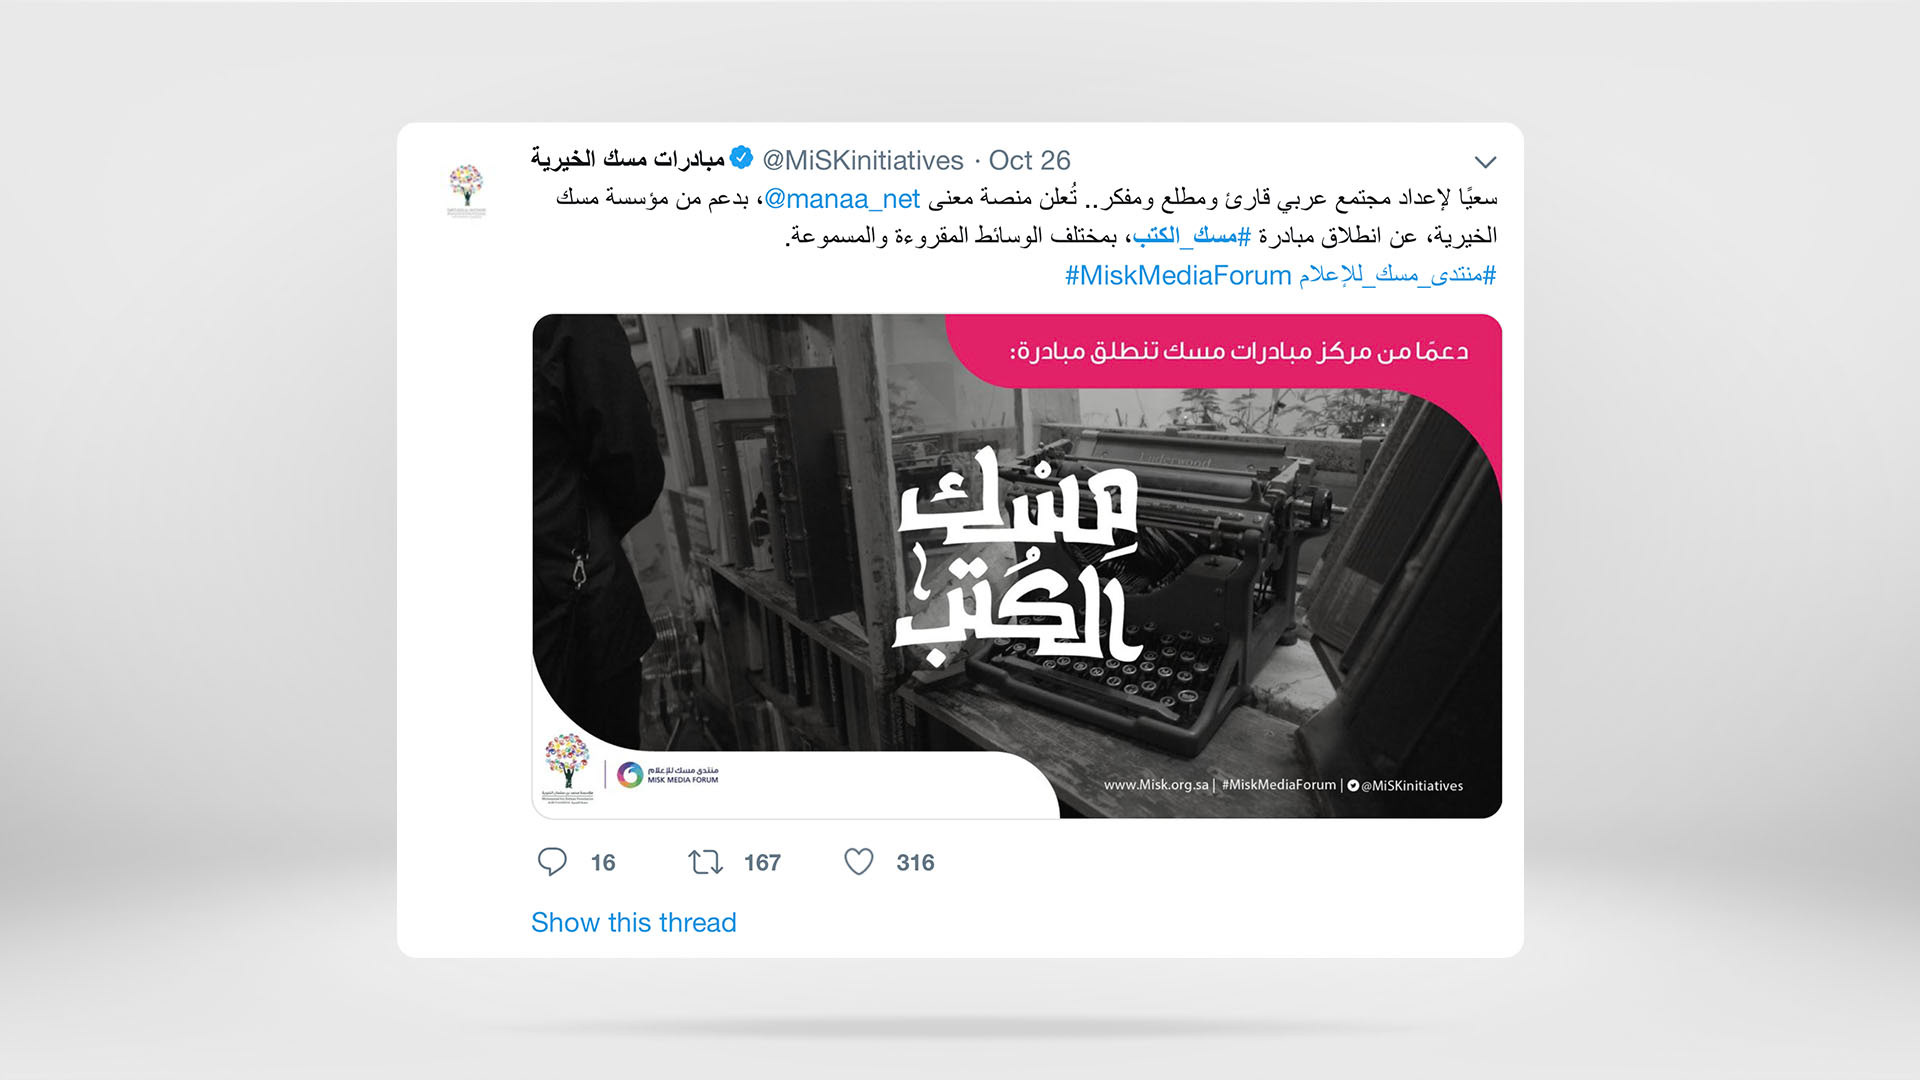Screen dimensions: 1920x1080
Task: Click the like count 316
Action: pyautogui.click(x=915, y=863)
